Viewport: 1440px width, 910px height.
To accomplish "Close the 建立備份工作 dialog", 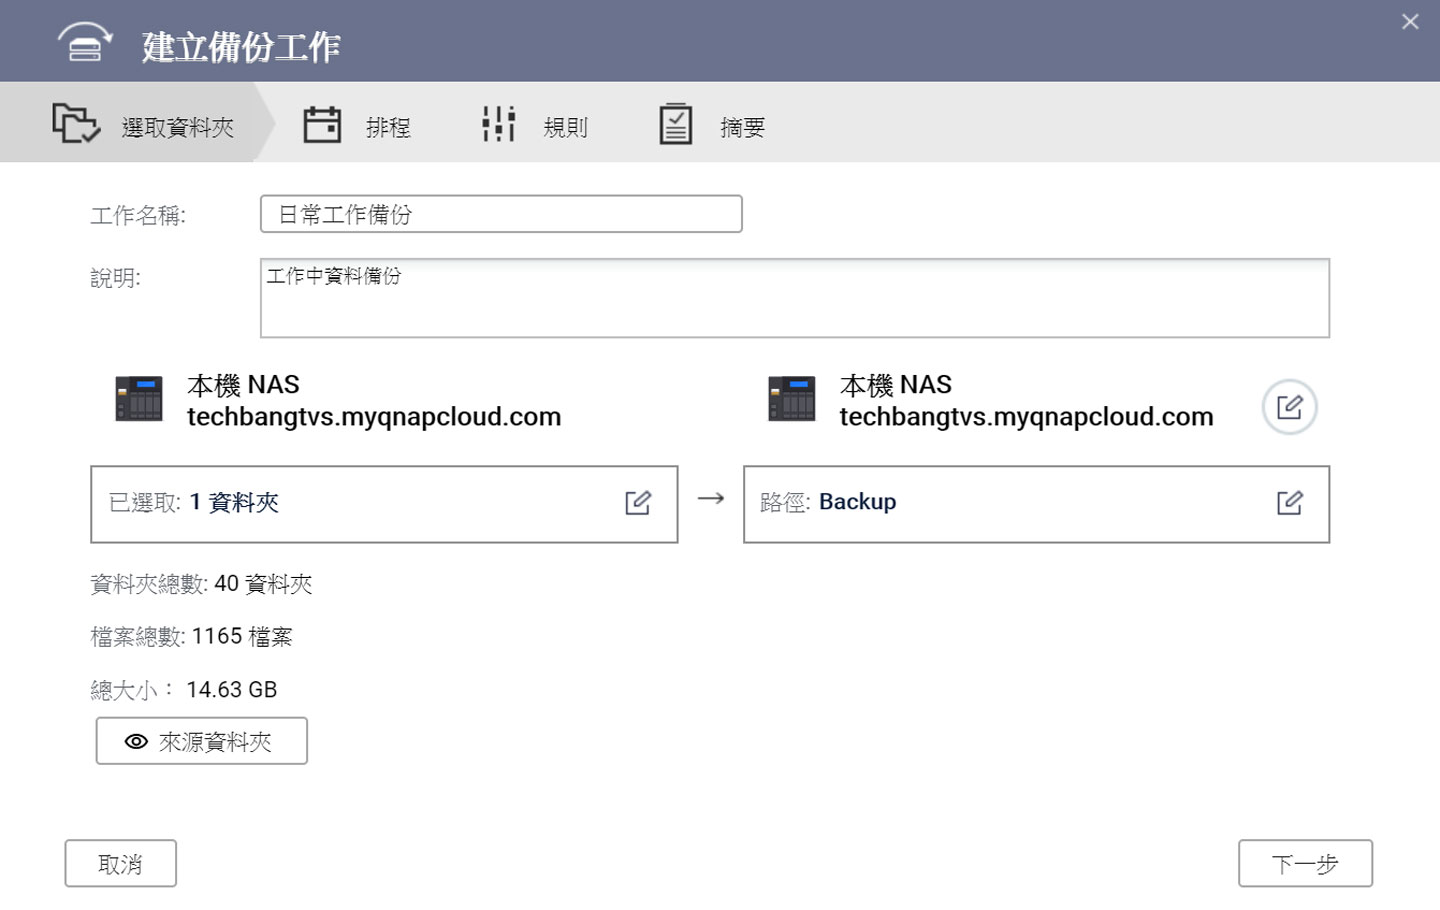I will (x=1410, y=22).
